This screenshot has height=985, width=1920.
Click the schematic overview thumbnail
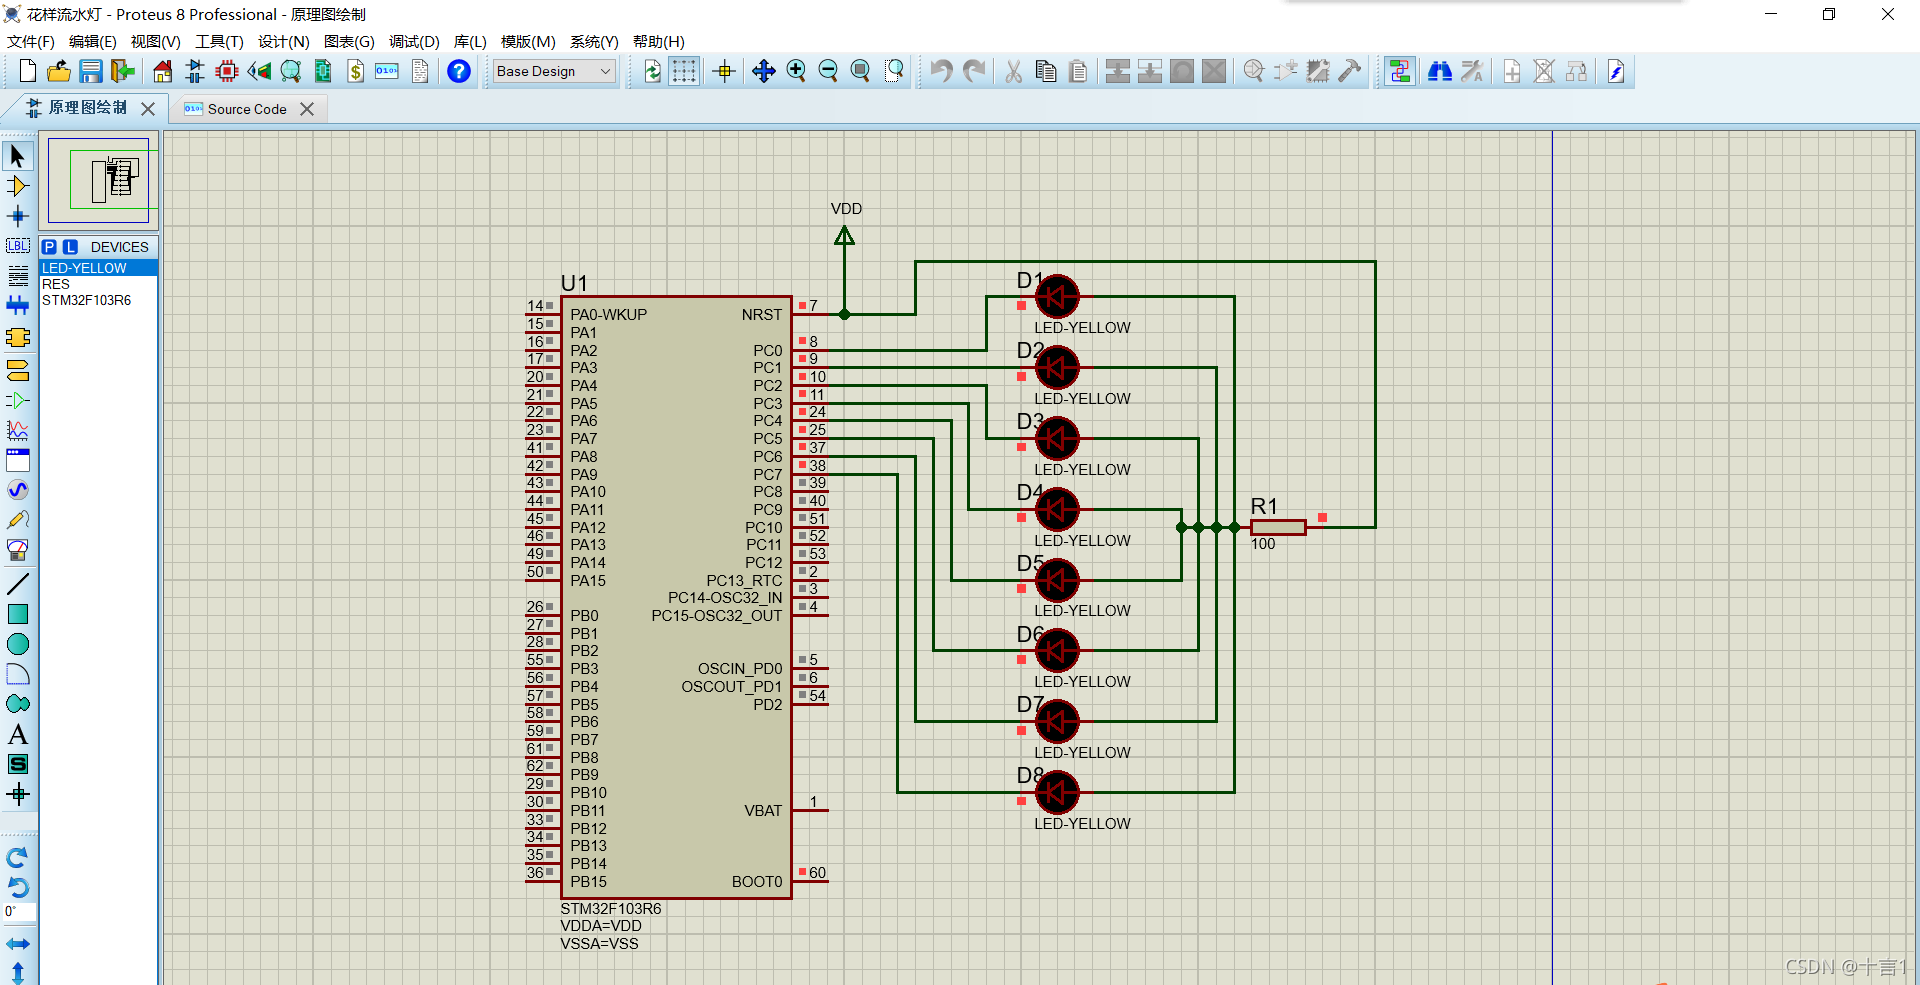99,181
